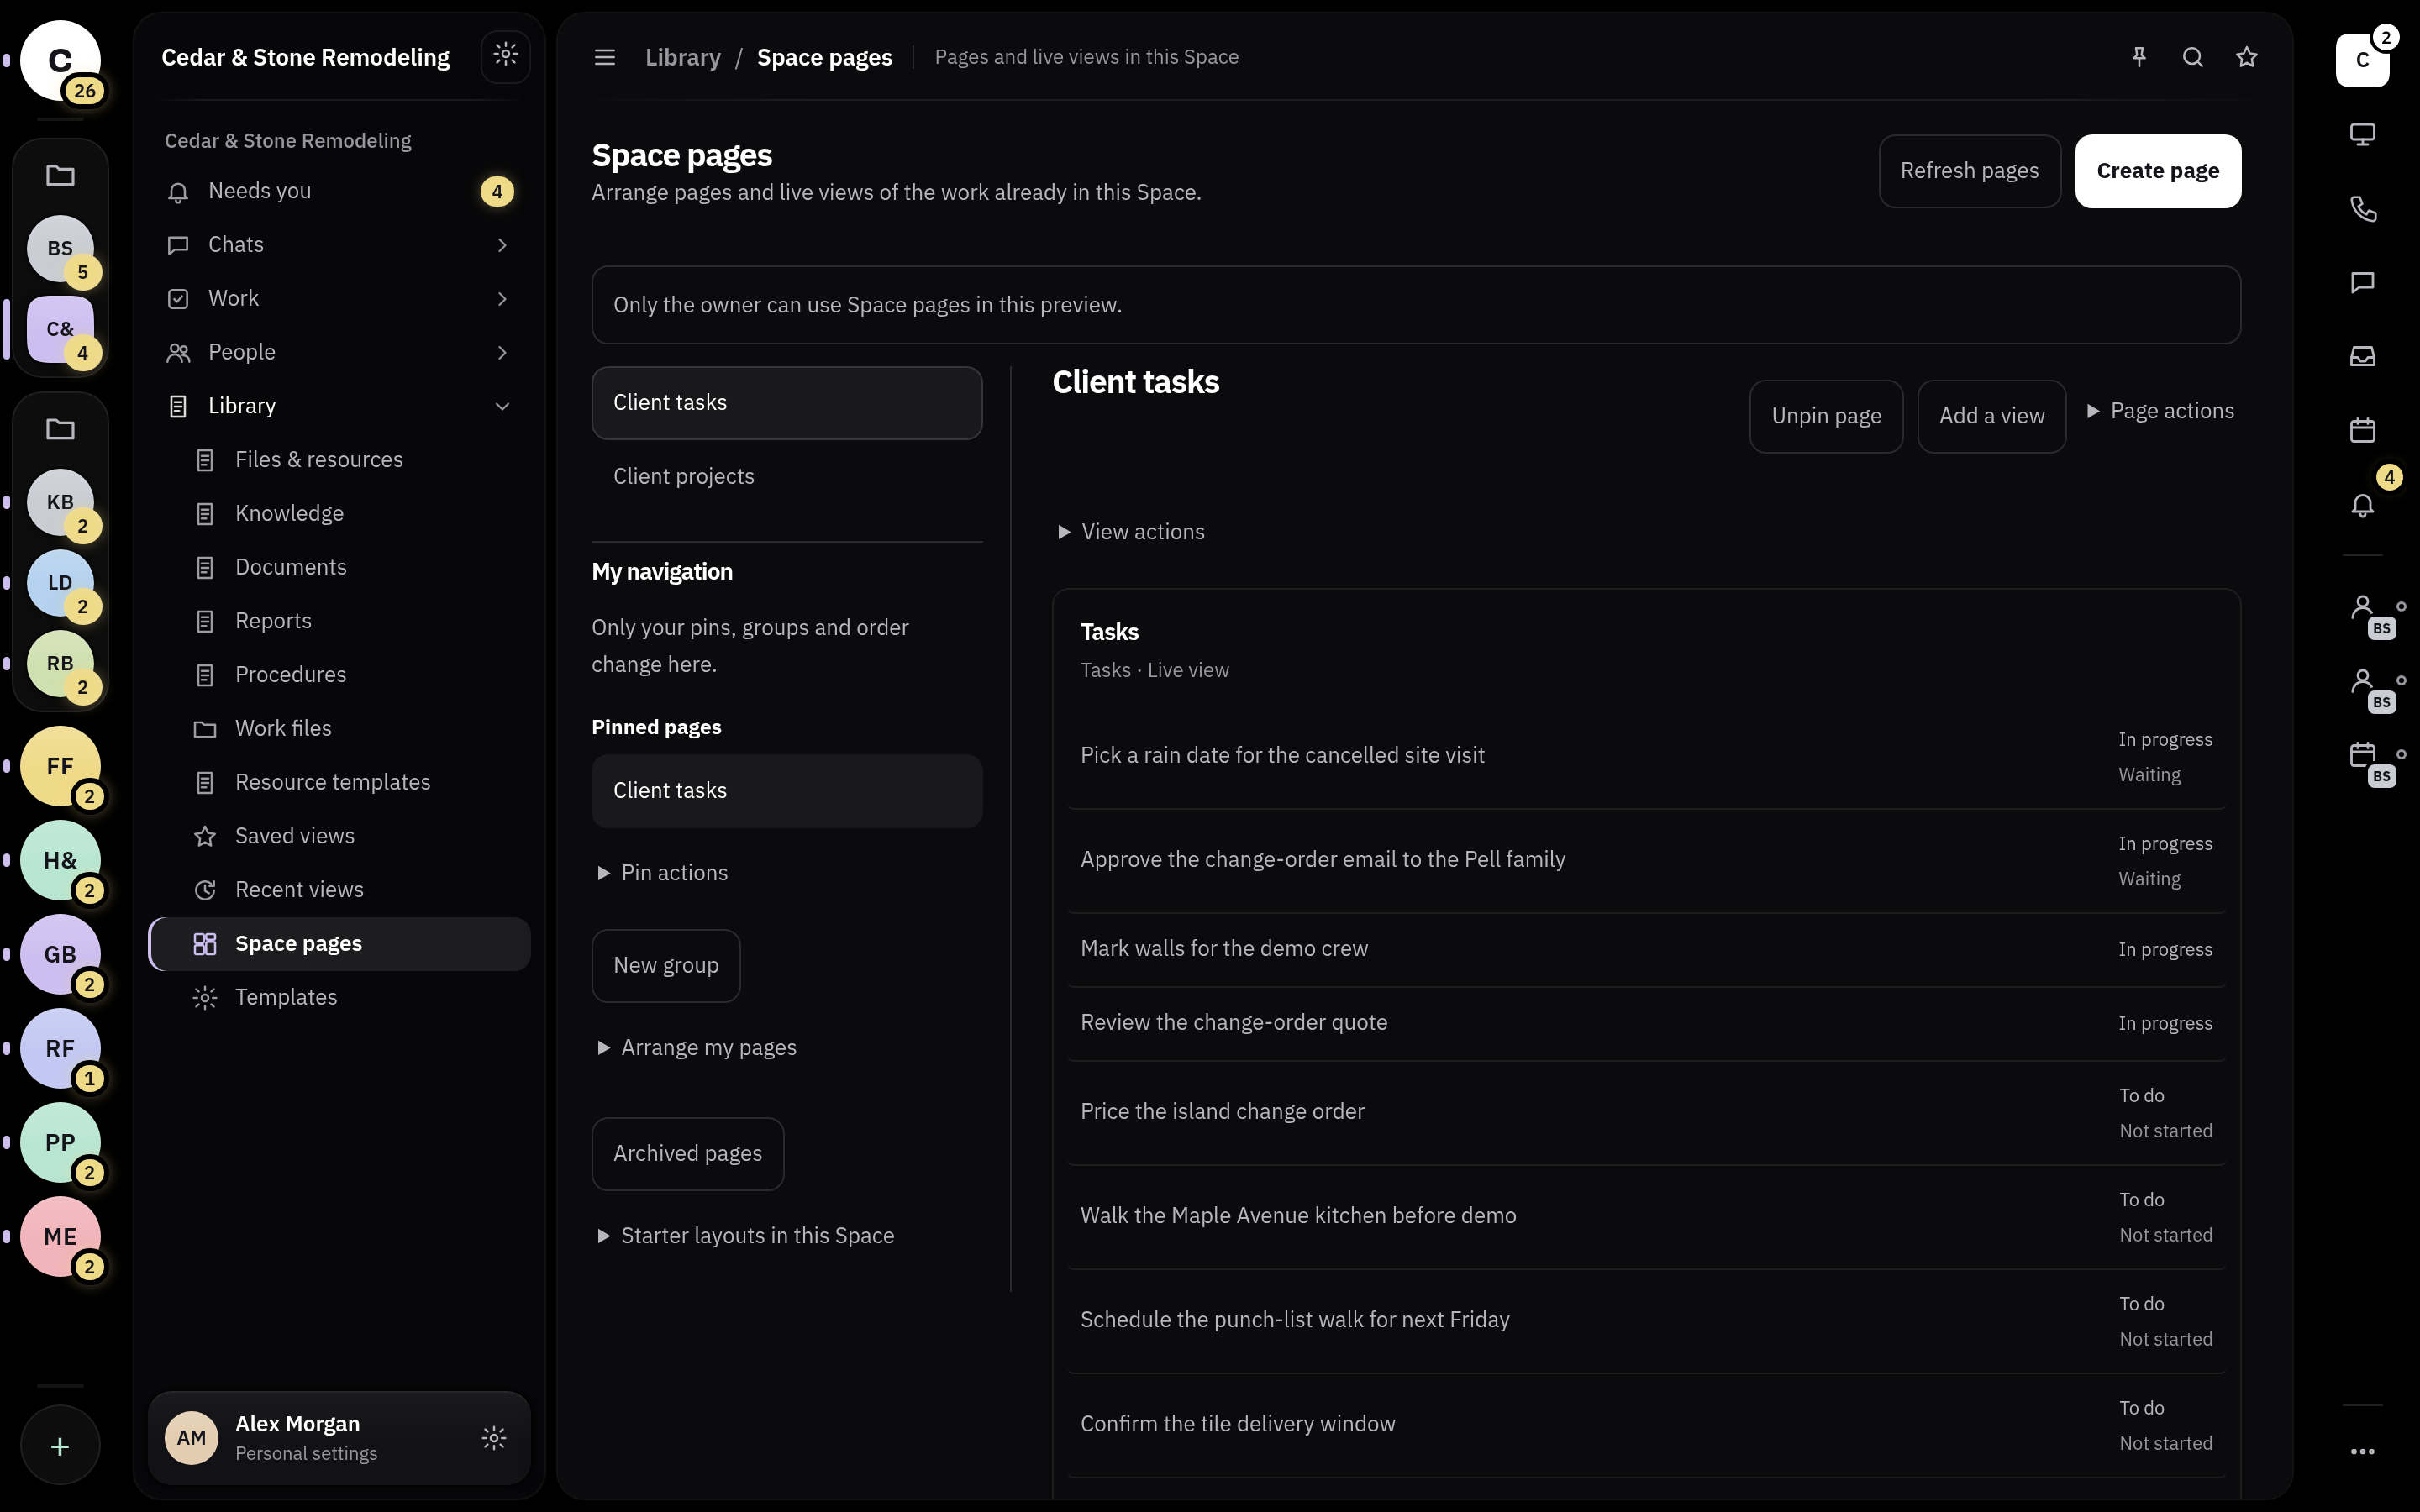Open the calendar icon in right rail
The width and height of the screenshot is (2420, 1512).
(2363, 430)
